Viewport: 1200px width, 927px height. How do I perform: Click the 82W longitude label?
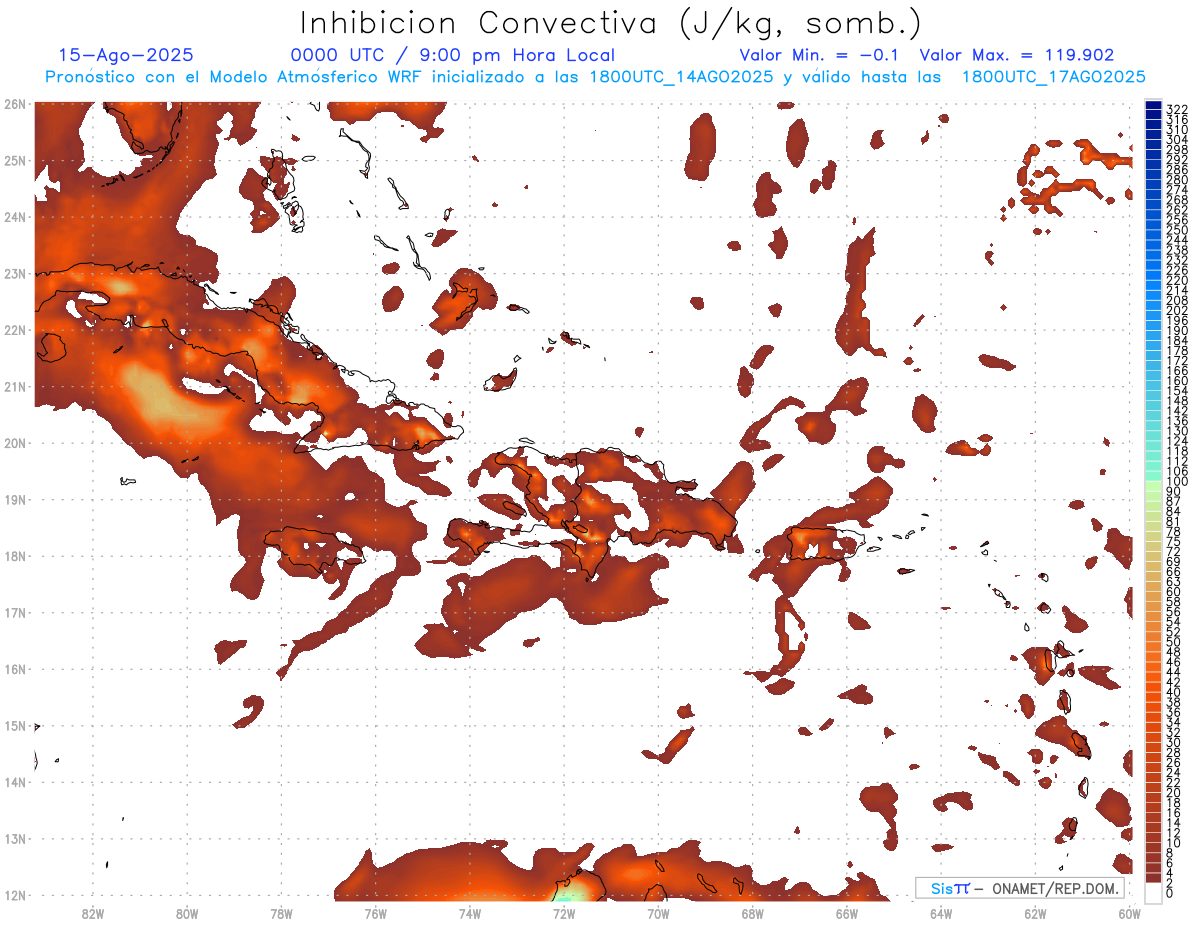tap(93, 914)
